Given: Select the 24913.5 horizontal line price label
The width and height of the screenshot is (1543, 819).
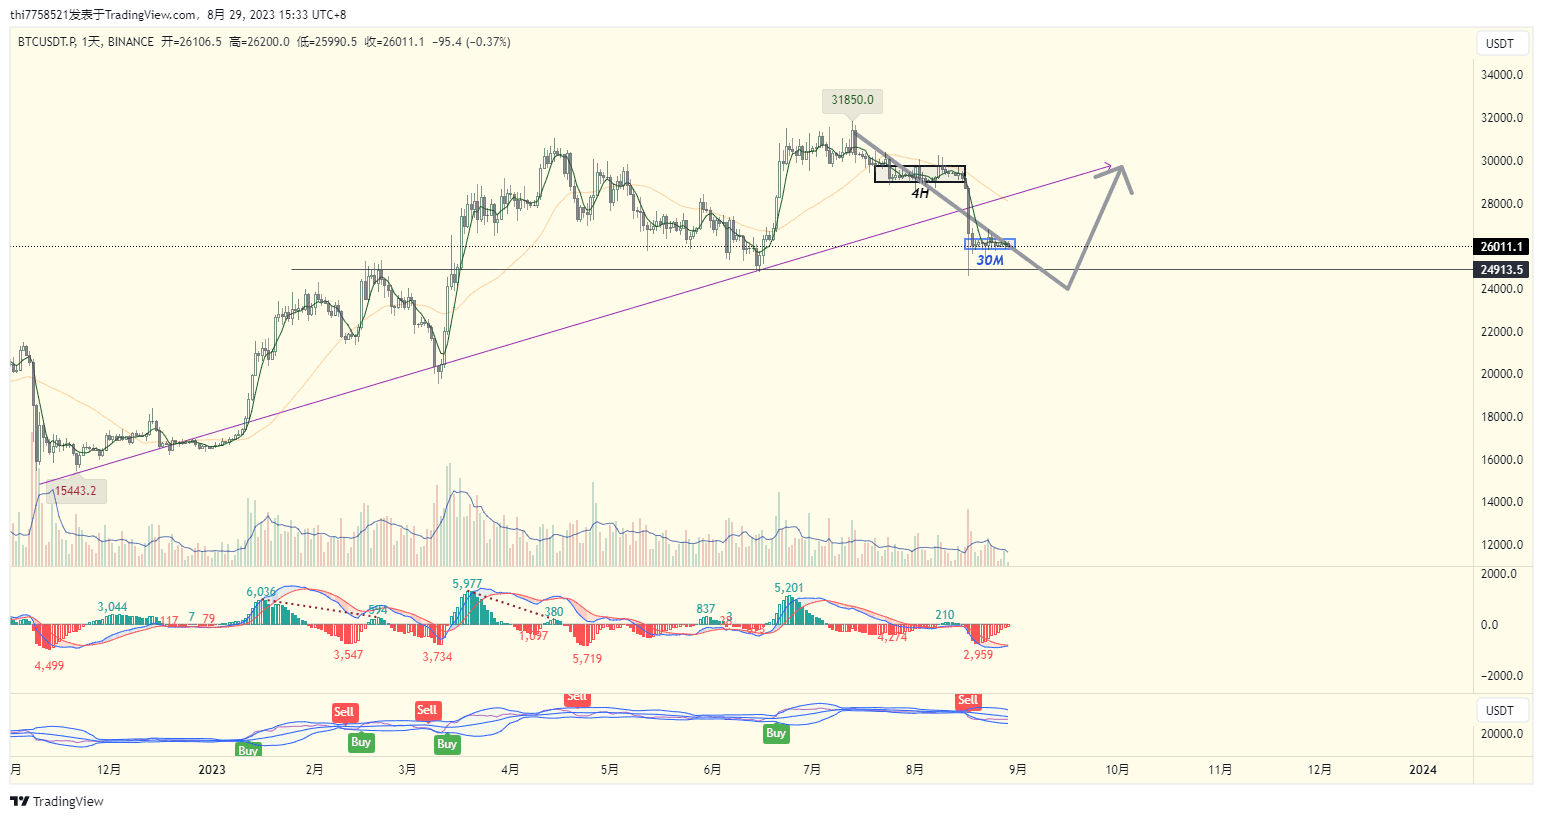Looking at the screenshot, I should (x=1501, y=270).
